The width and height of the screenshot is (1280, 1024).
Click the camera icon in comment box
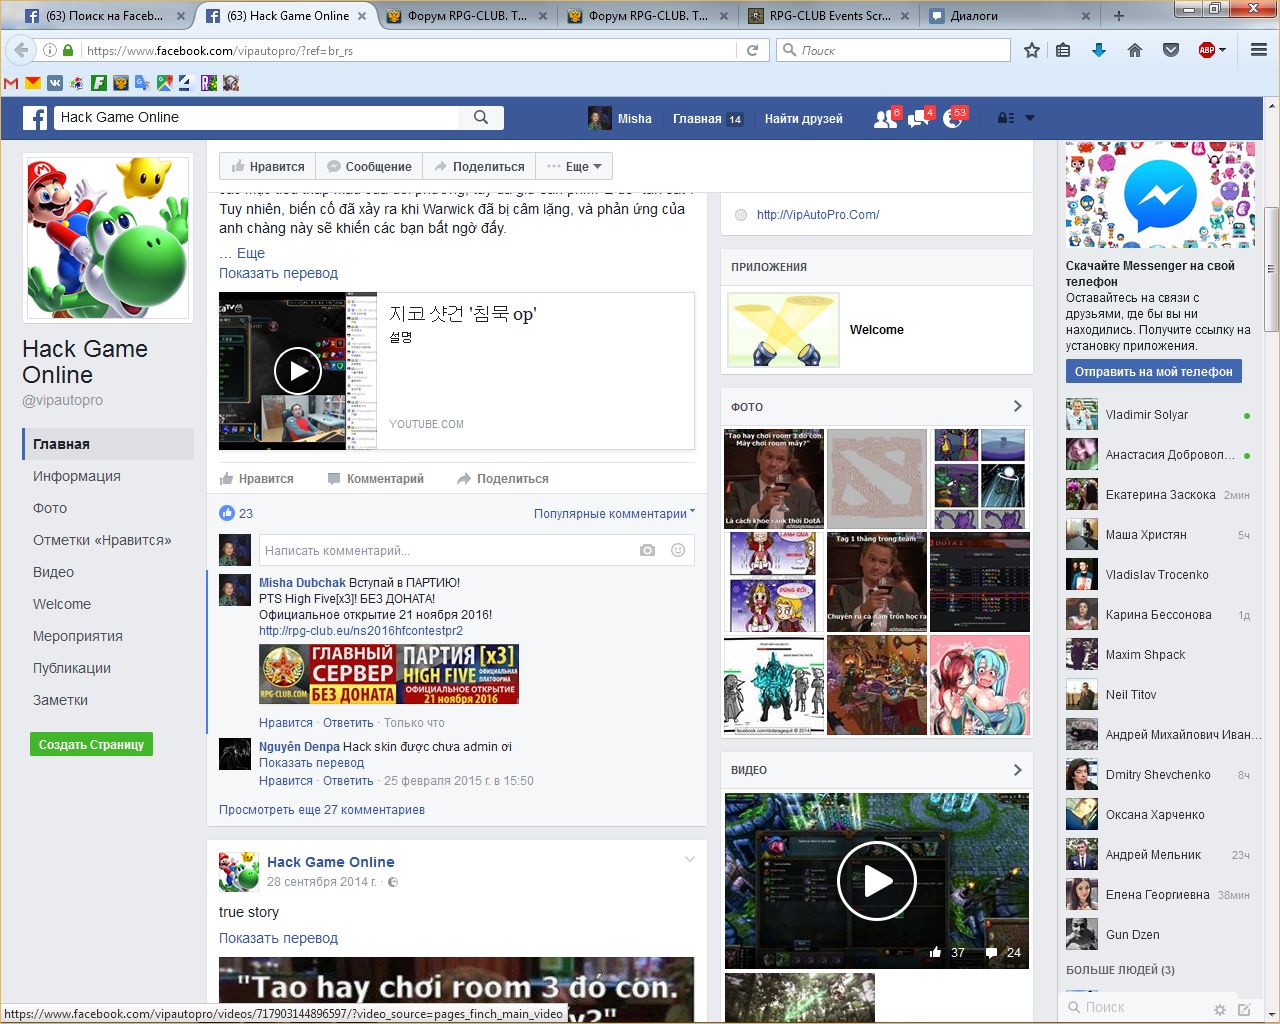click(x=648, y=550)
